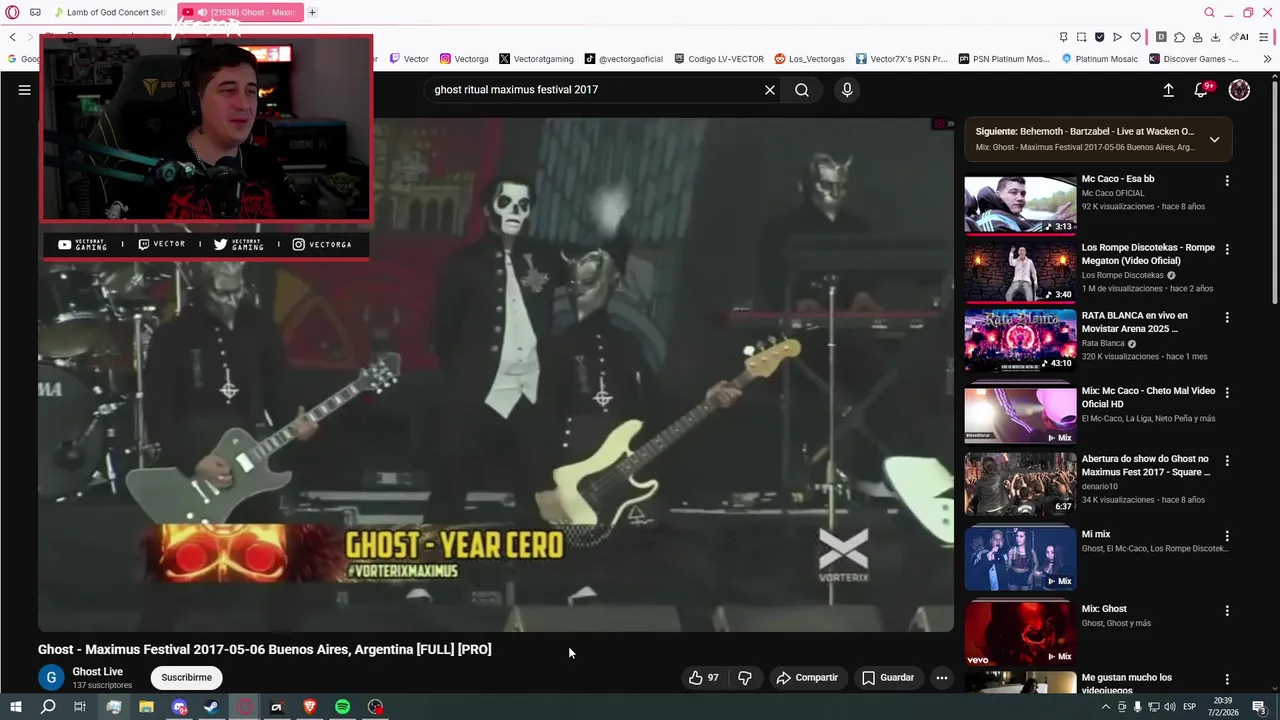This screenshot has width=1280, height=720.
Task: Open browser extensions cube icon
Action: coord(1179,37)
